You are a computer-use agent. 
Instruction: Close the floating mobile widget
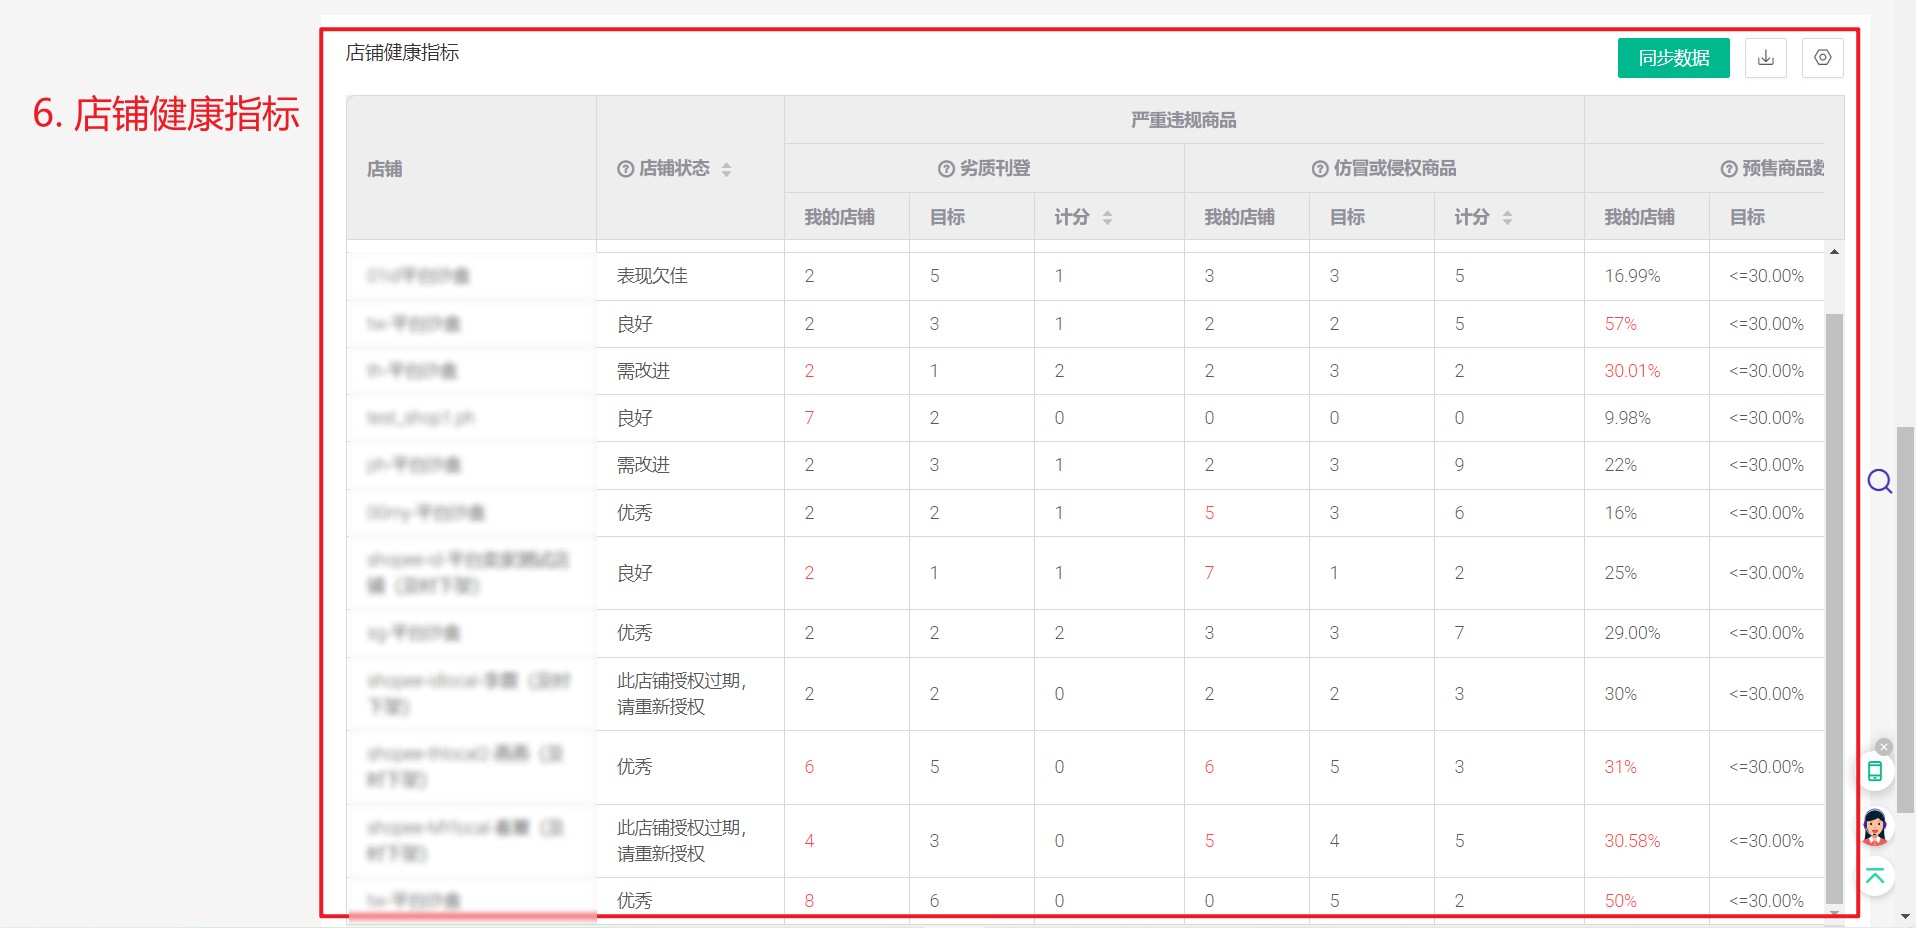pyautogui.click(x=1884, y=747)
